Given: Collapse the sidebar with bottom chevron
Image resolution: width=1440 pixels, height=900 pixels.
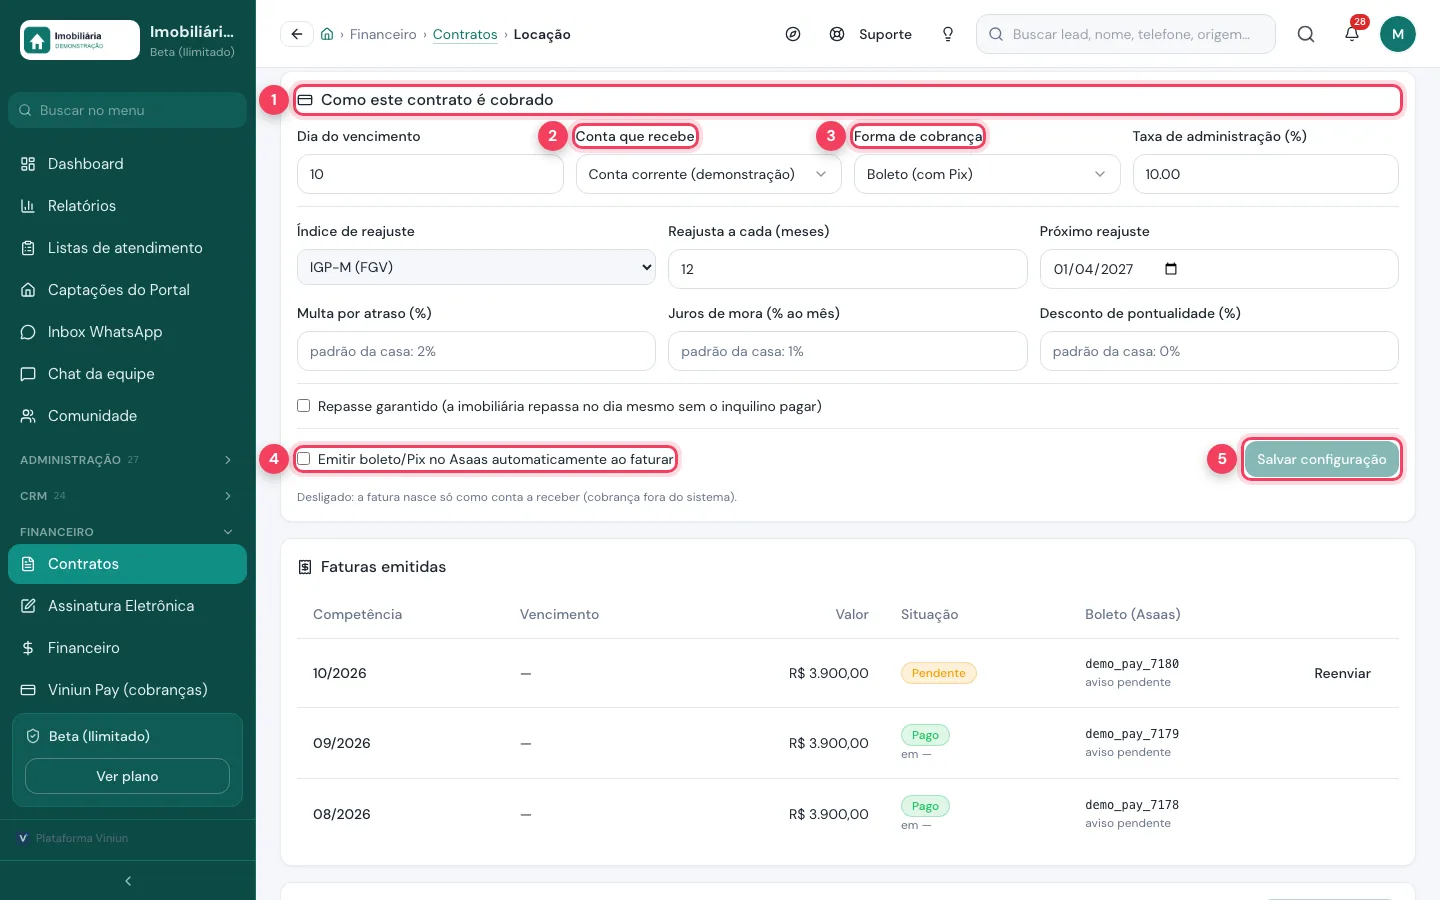Looking at the screenshot, I should tap(128, 881).
